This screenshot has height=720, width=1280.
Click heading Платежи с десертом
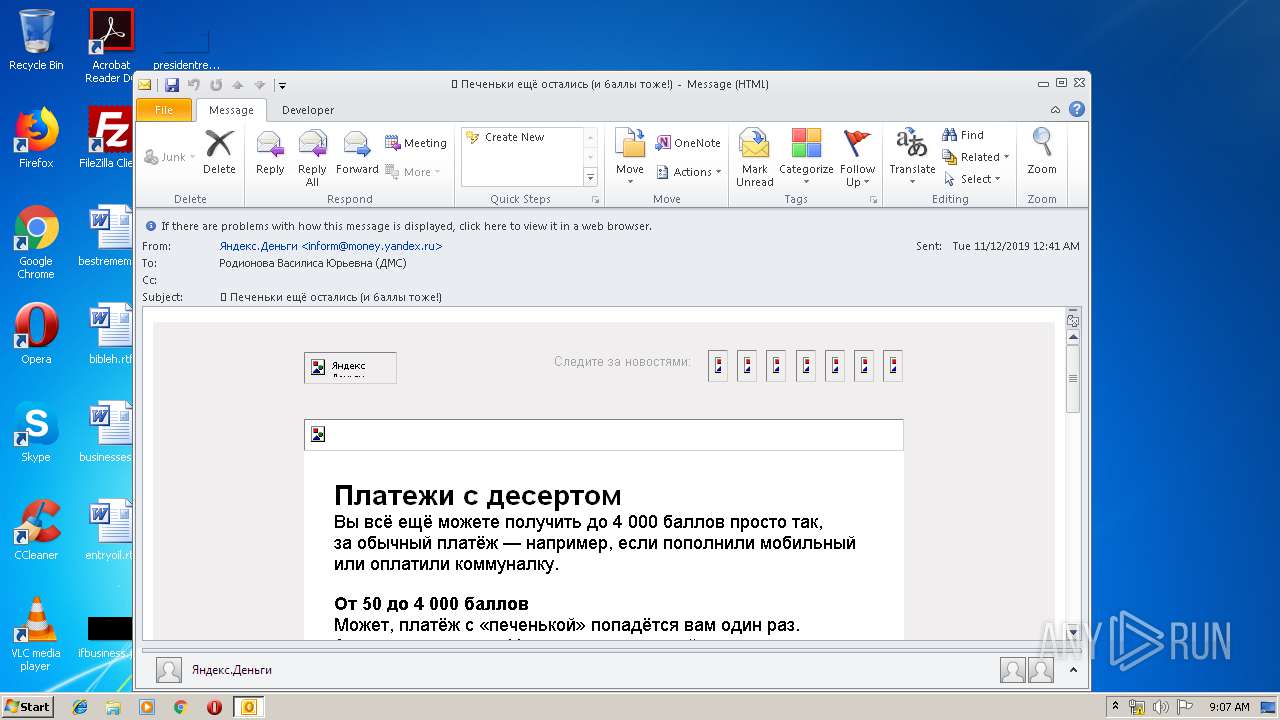point(478,496)
